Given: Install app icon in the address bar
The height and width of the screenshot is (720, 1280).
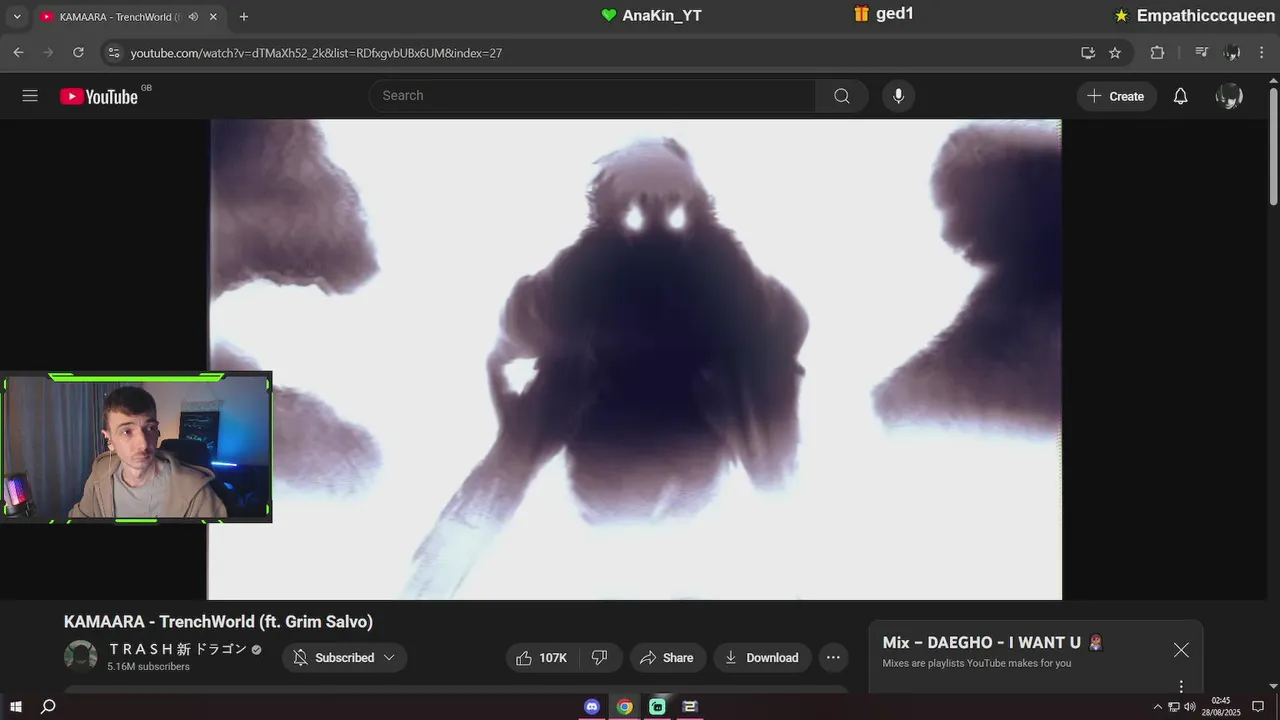Looking at the screenshot, I should (x=1088, y=52).
